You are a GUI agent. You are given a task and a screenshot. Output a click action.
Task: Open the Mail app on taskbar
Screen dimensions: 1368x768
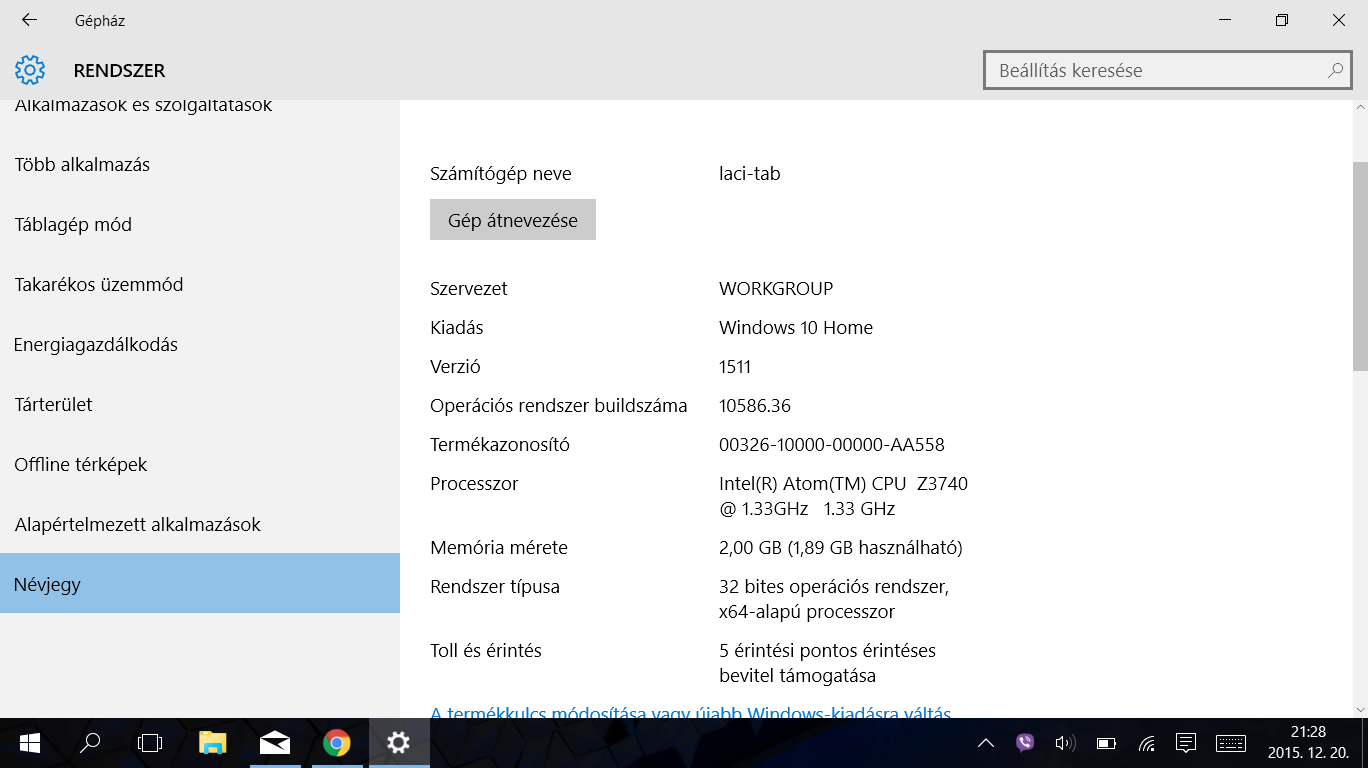click(274, 743)
